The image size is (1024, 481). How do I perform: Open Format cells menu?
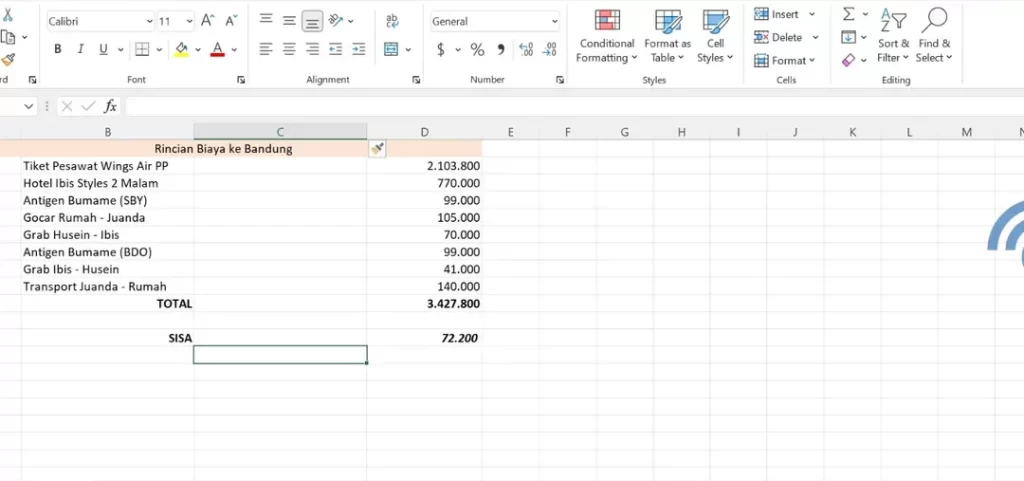[785, 61]
